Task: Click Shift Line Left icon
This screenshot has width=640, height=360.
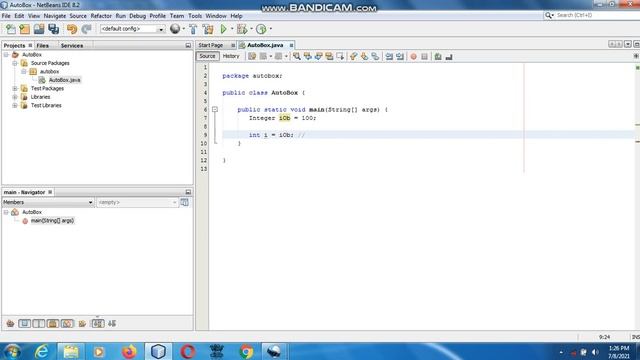Action: pos(389,56)
